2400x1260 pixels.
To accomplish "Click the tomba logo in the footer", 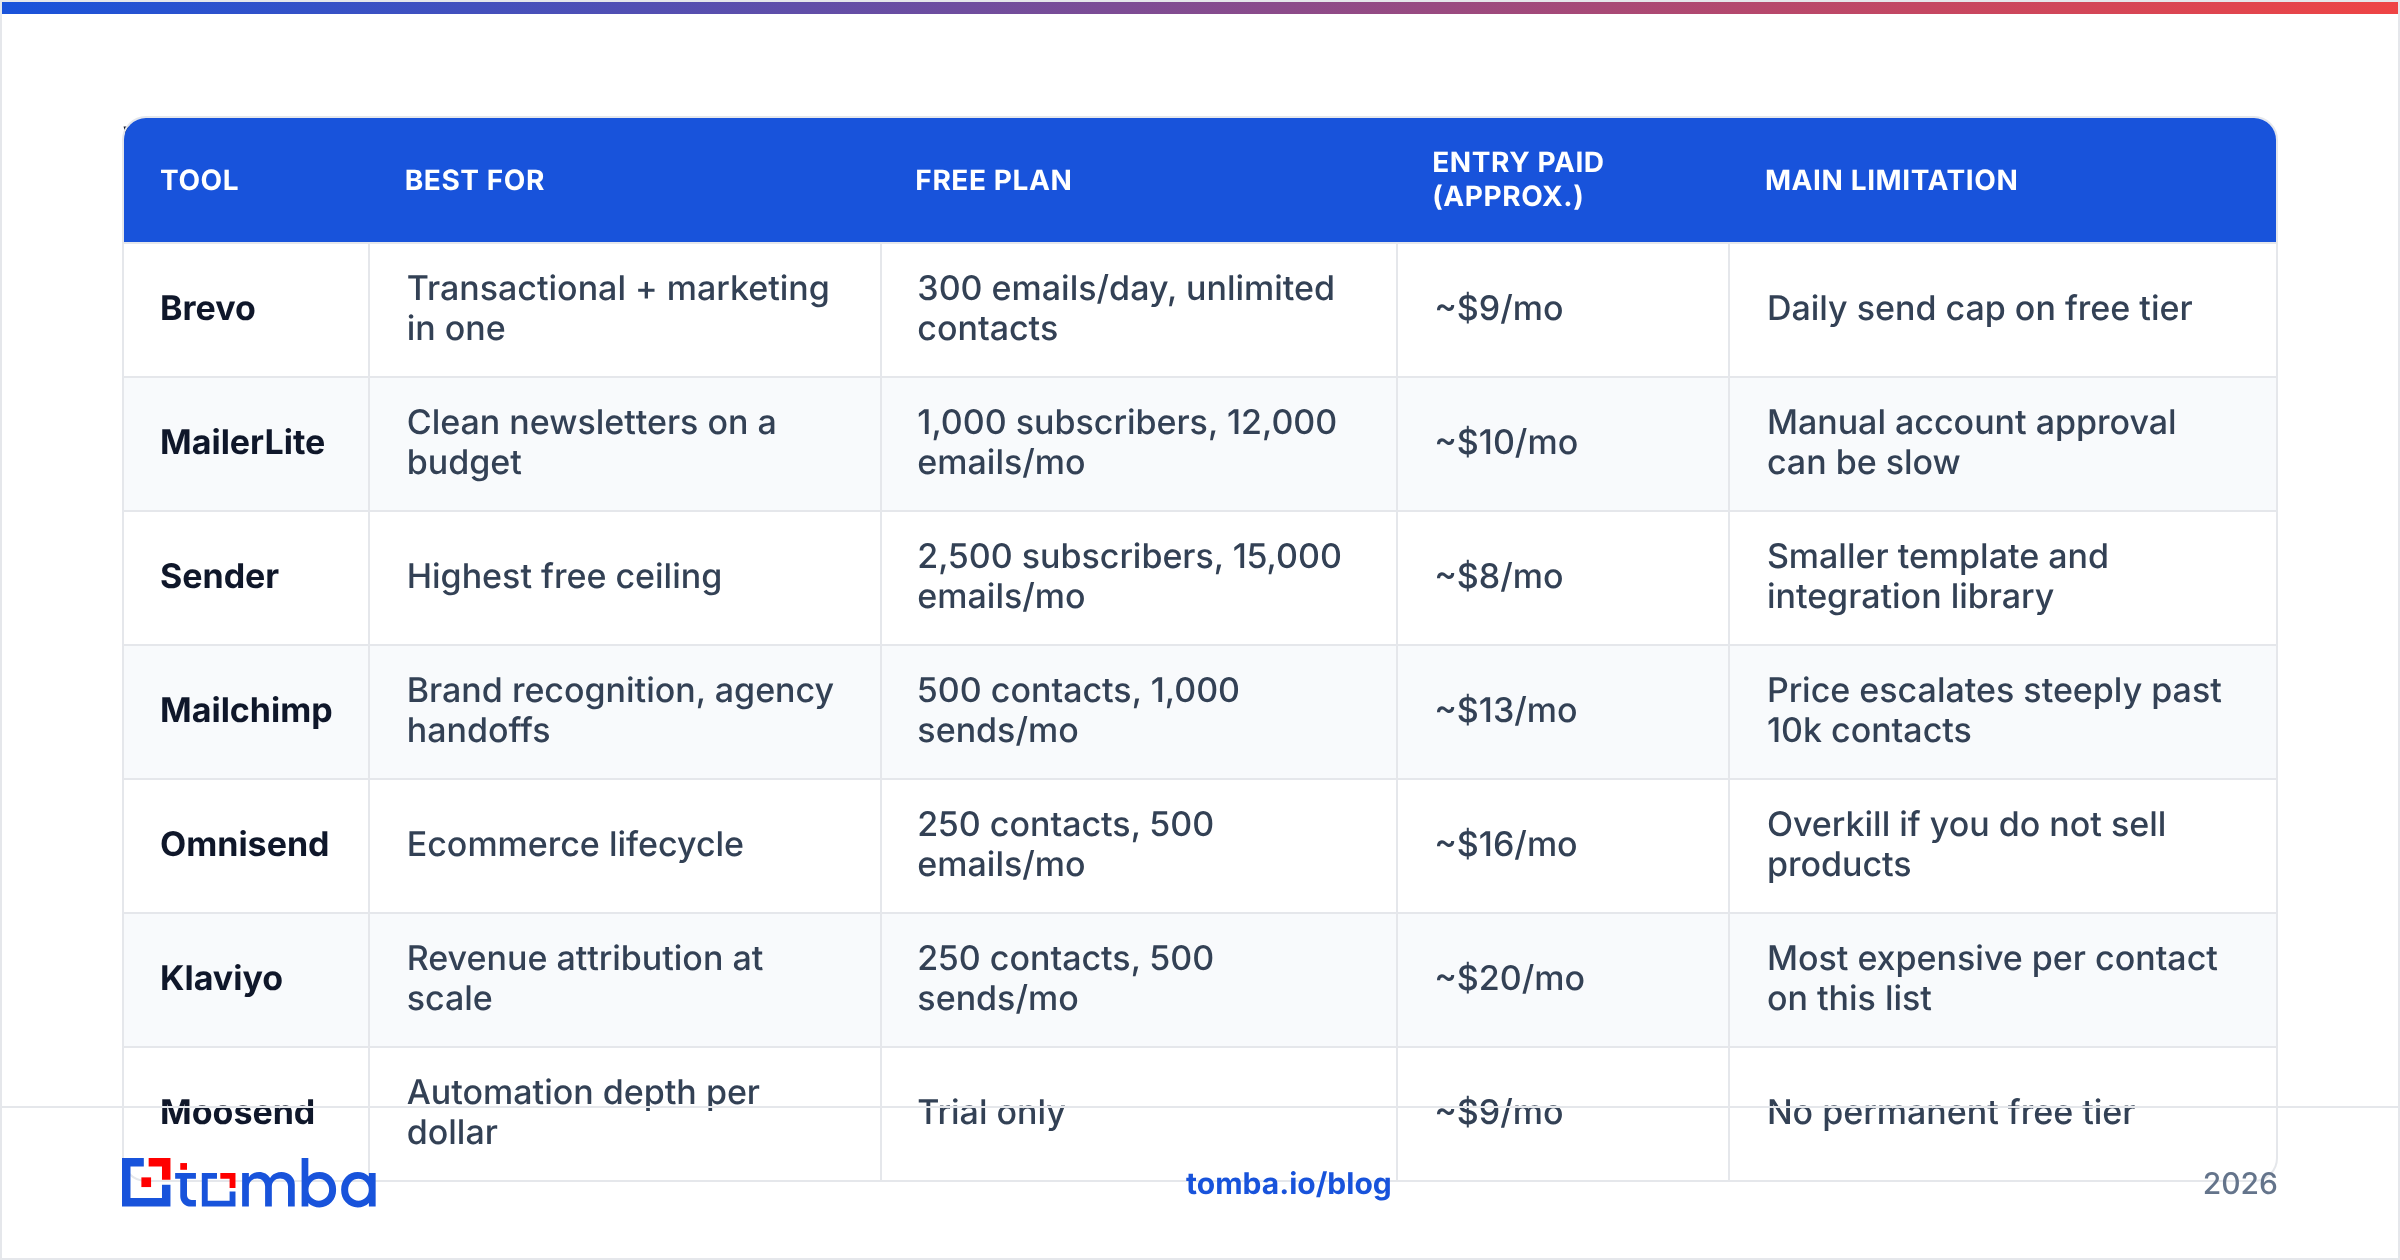I will (x=249, y=1183).
